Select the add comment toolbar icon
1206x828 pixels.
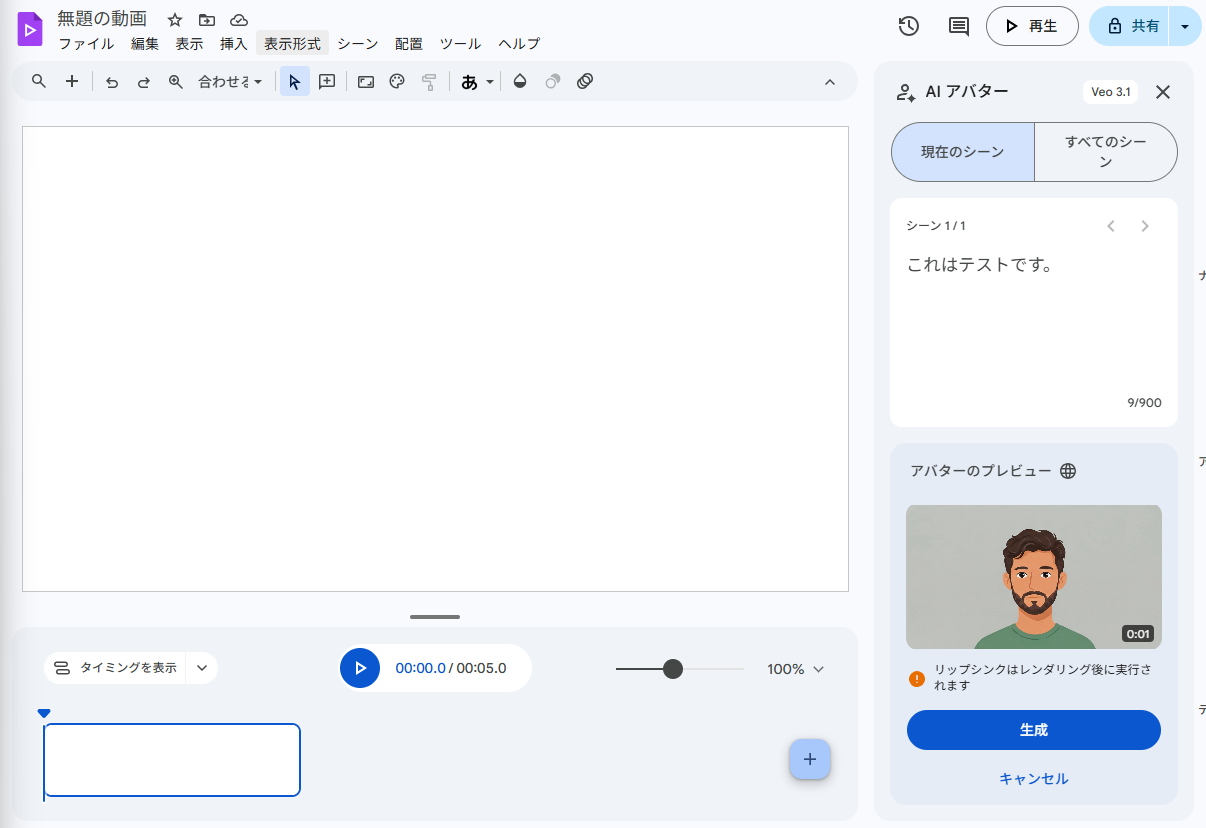point(327,82)
